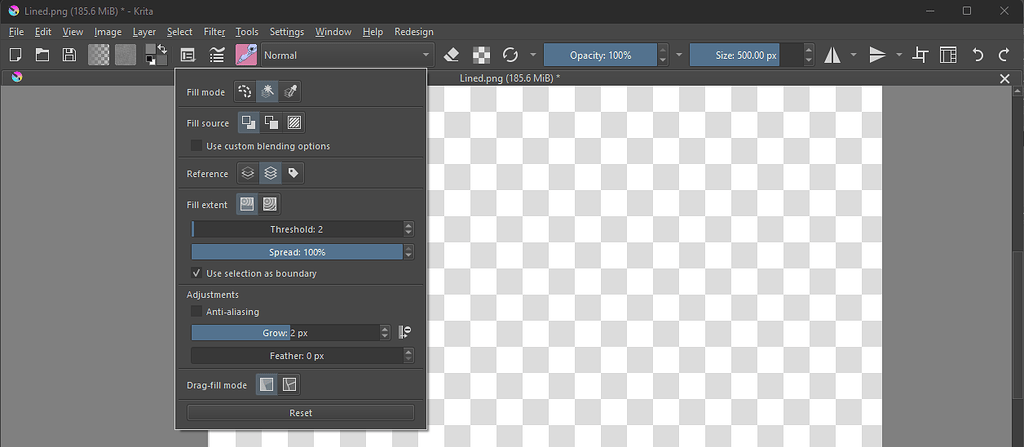The width and height of the screenshot is (1024, 447).
Task: Toggle preserve alpha checkerboard icon
Action: 481,55
